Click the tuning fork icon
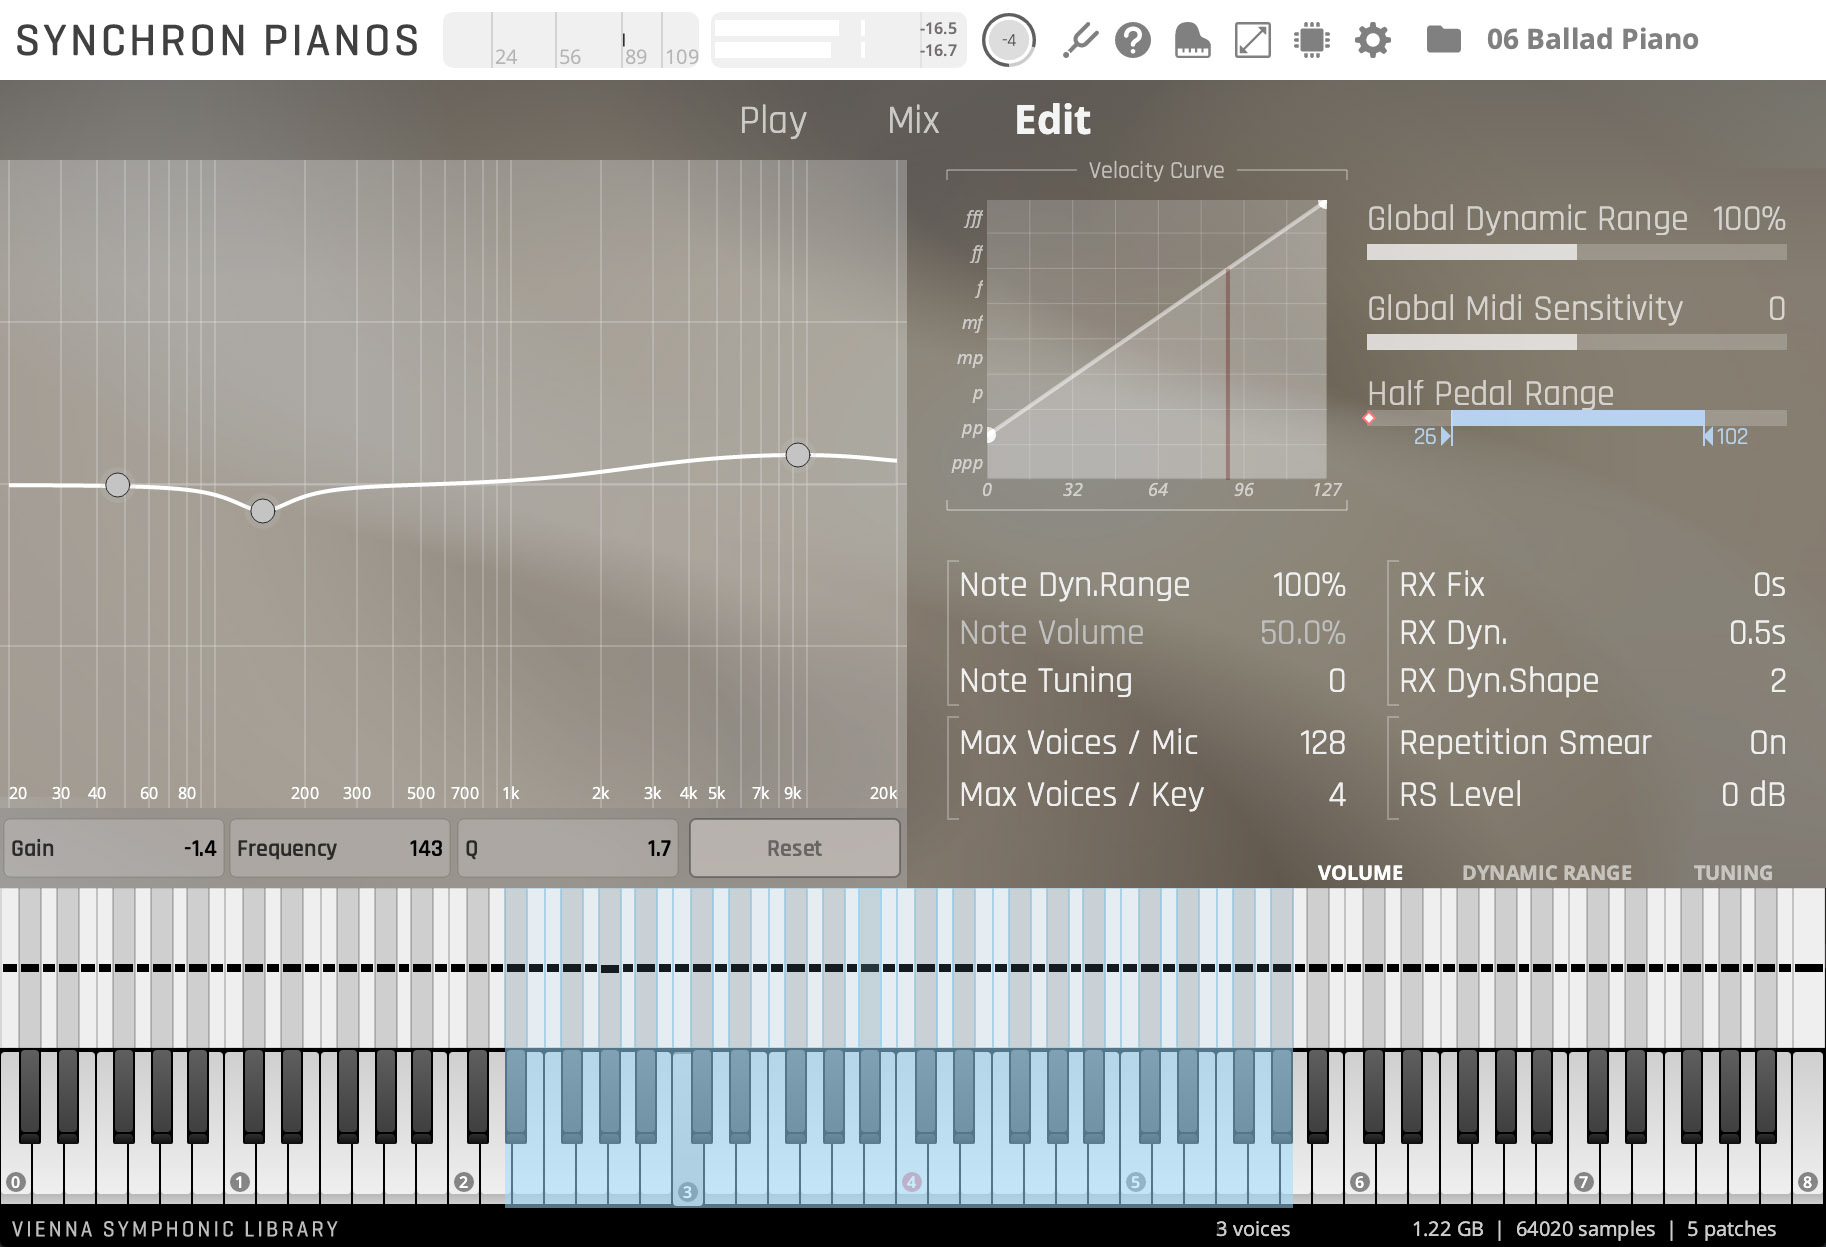 click(1079, 40)
